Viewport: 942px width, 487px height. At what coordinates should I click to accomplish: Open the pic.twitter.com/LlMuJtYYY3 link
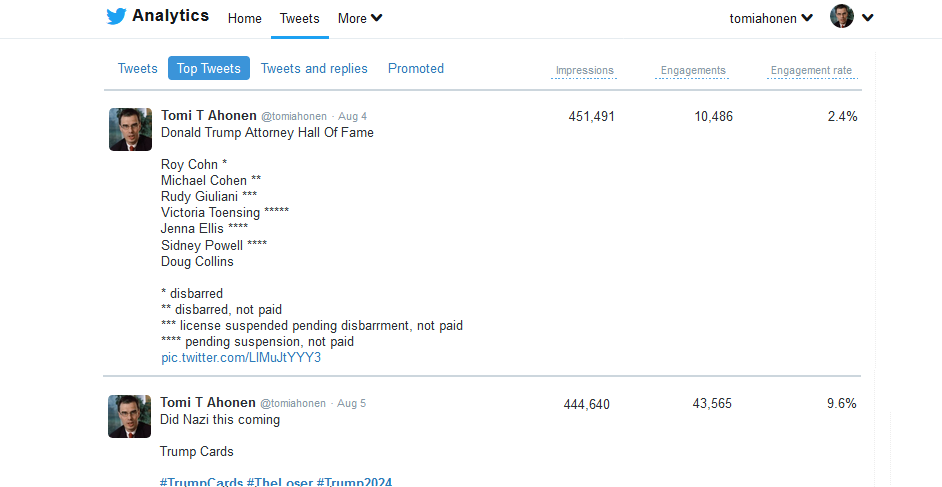(241, 358)
